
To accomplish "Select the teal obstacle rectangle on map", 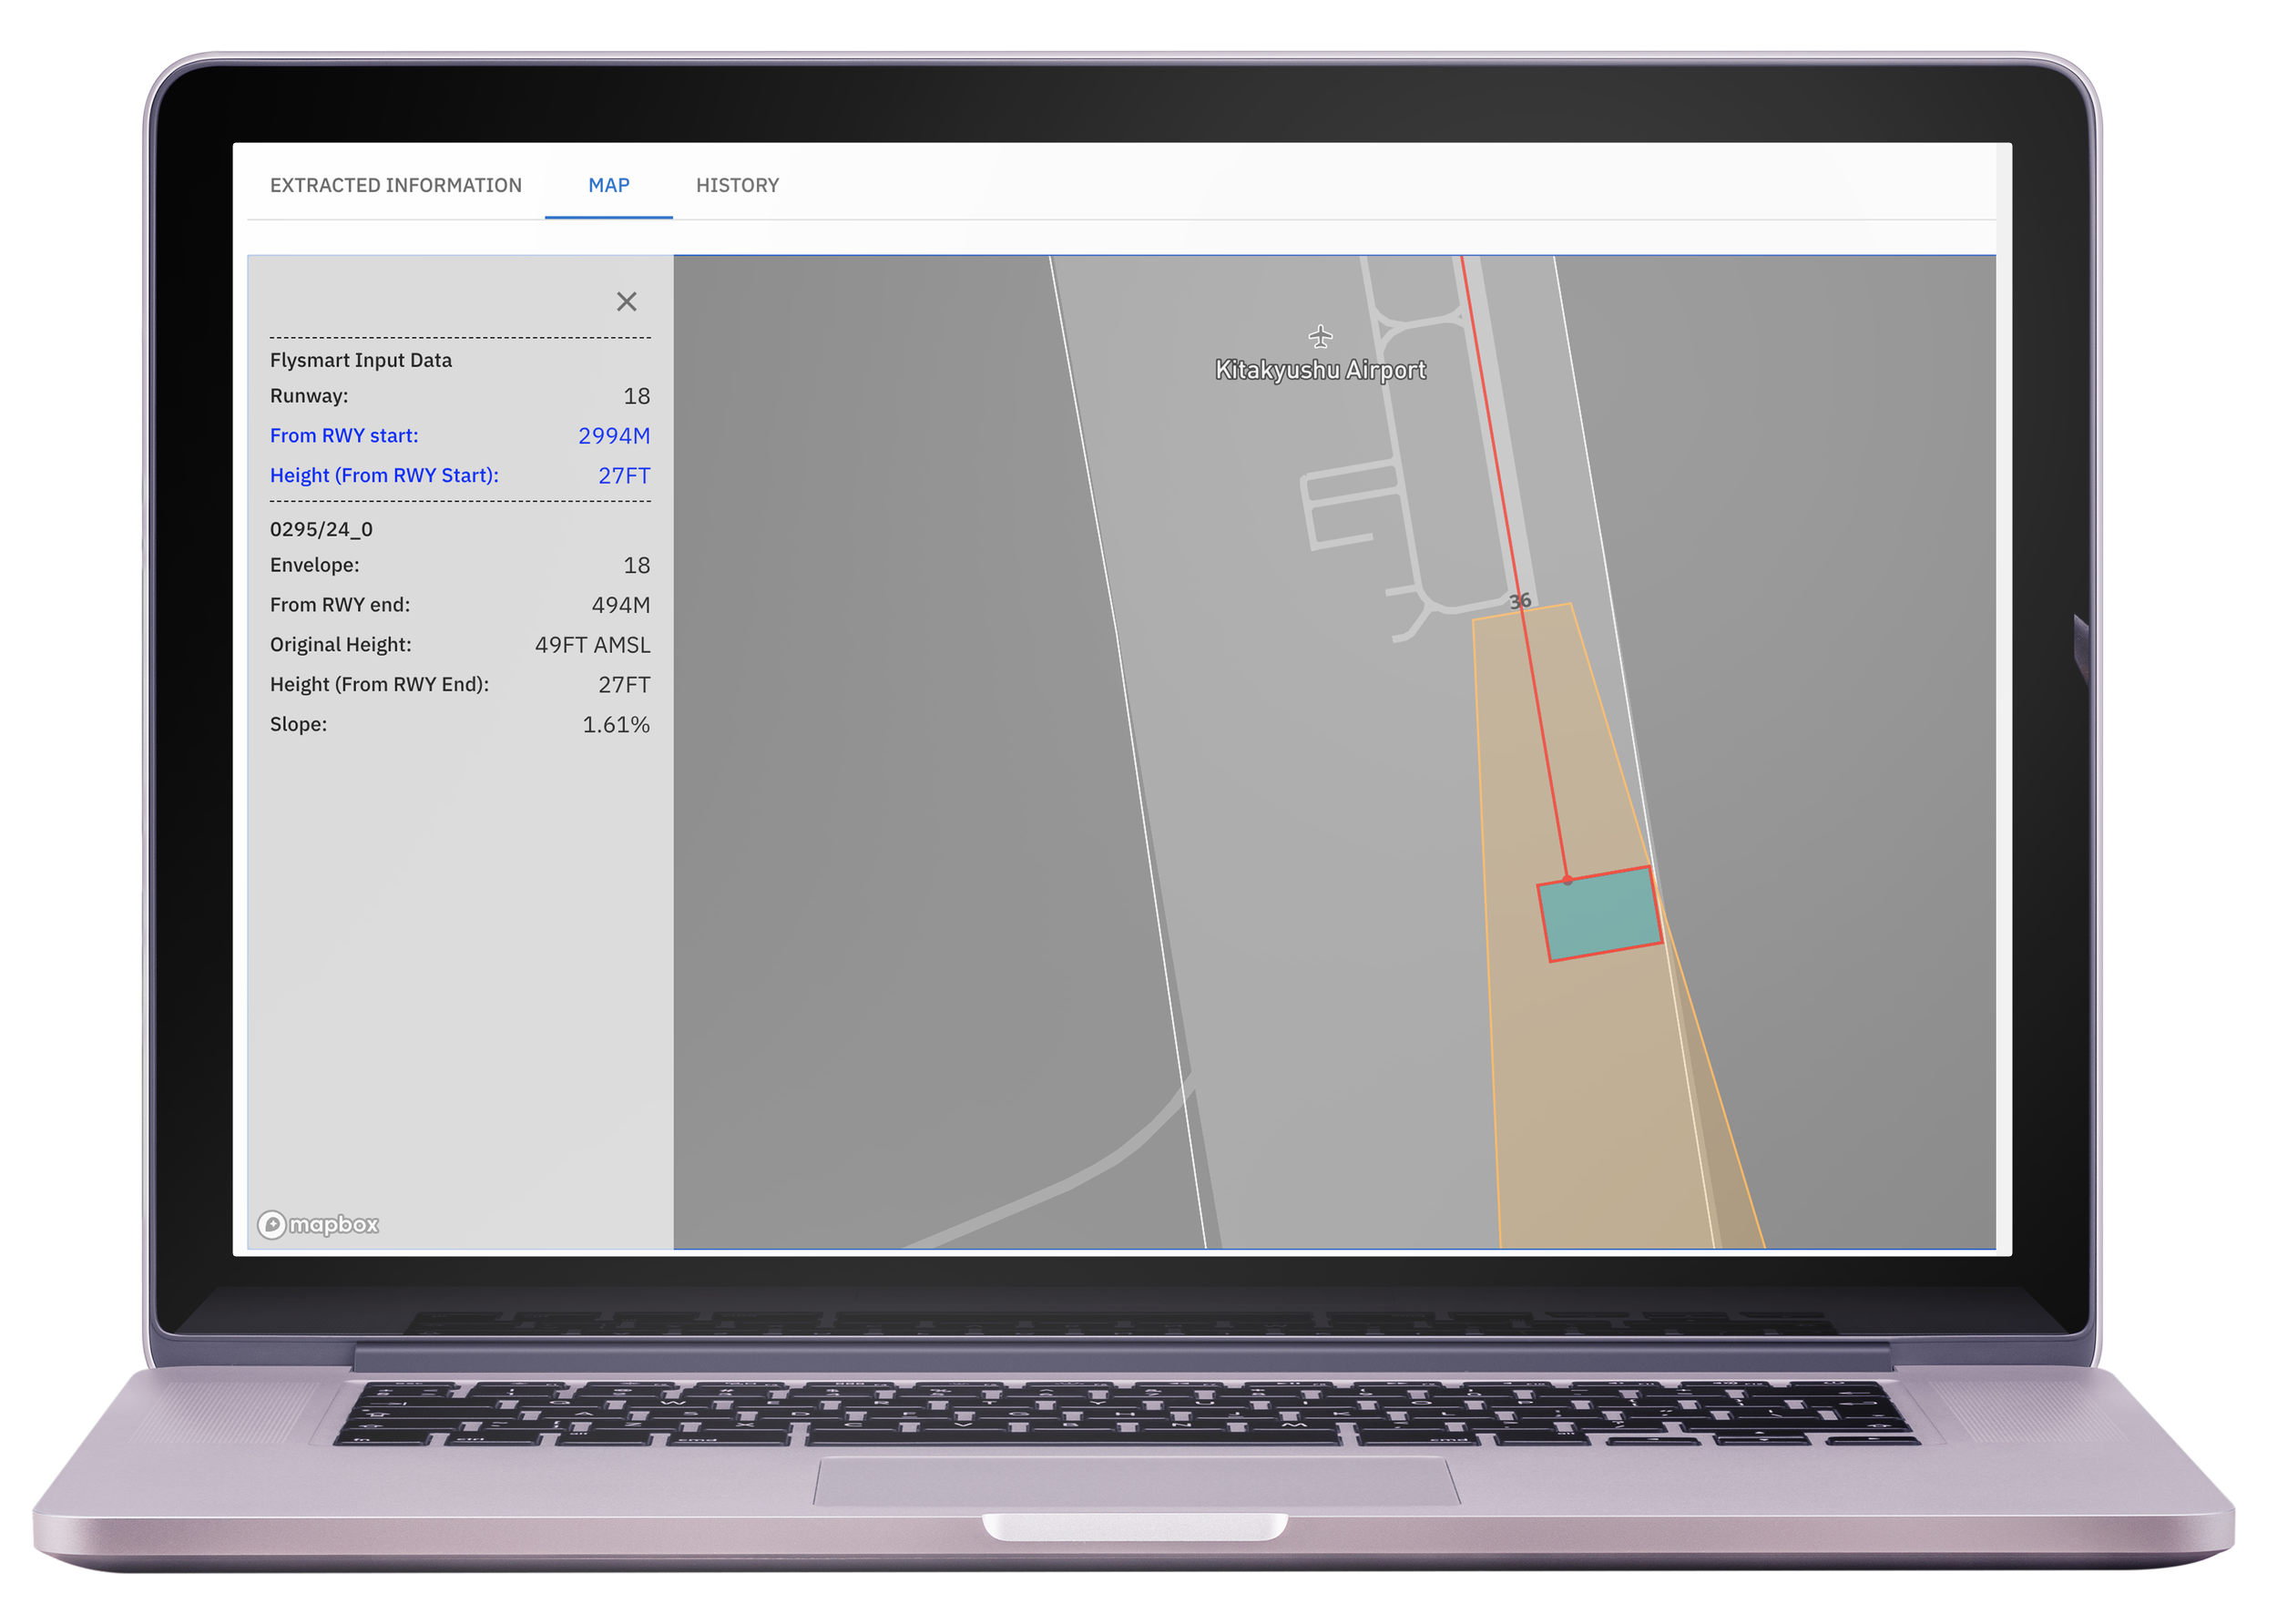I will pyautogui.click(x=1600, y=914).
